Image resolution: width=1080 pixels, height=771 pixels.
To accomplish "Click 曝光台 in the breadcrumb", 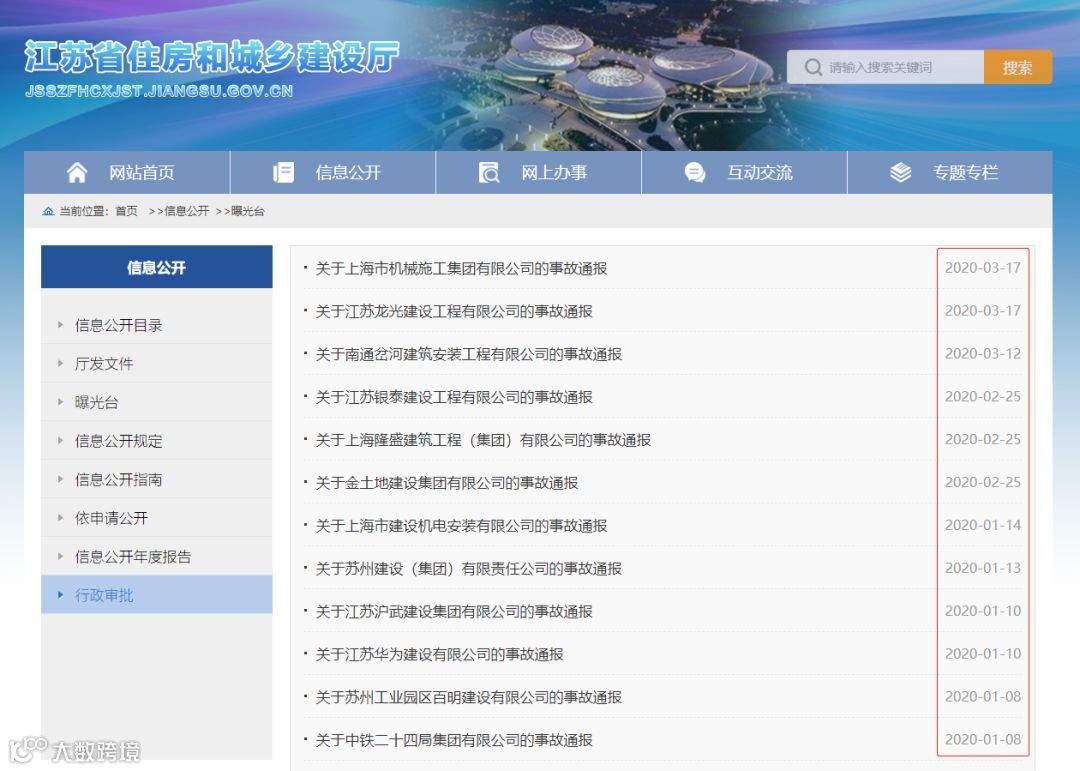I will pos(248,211).
